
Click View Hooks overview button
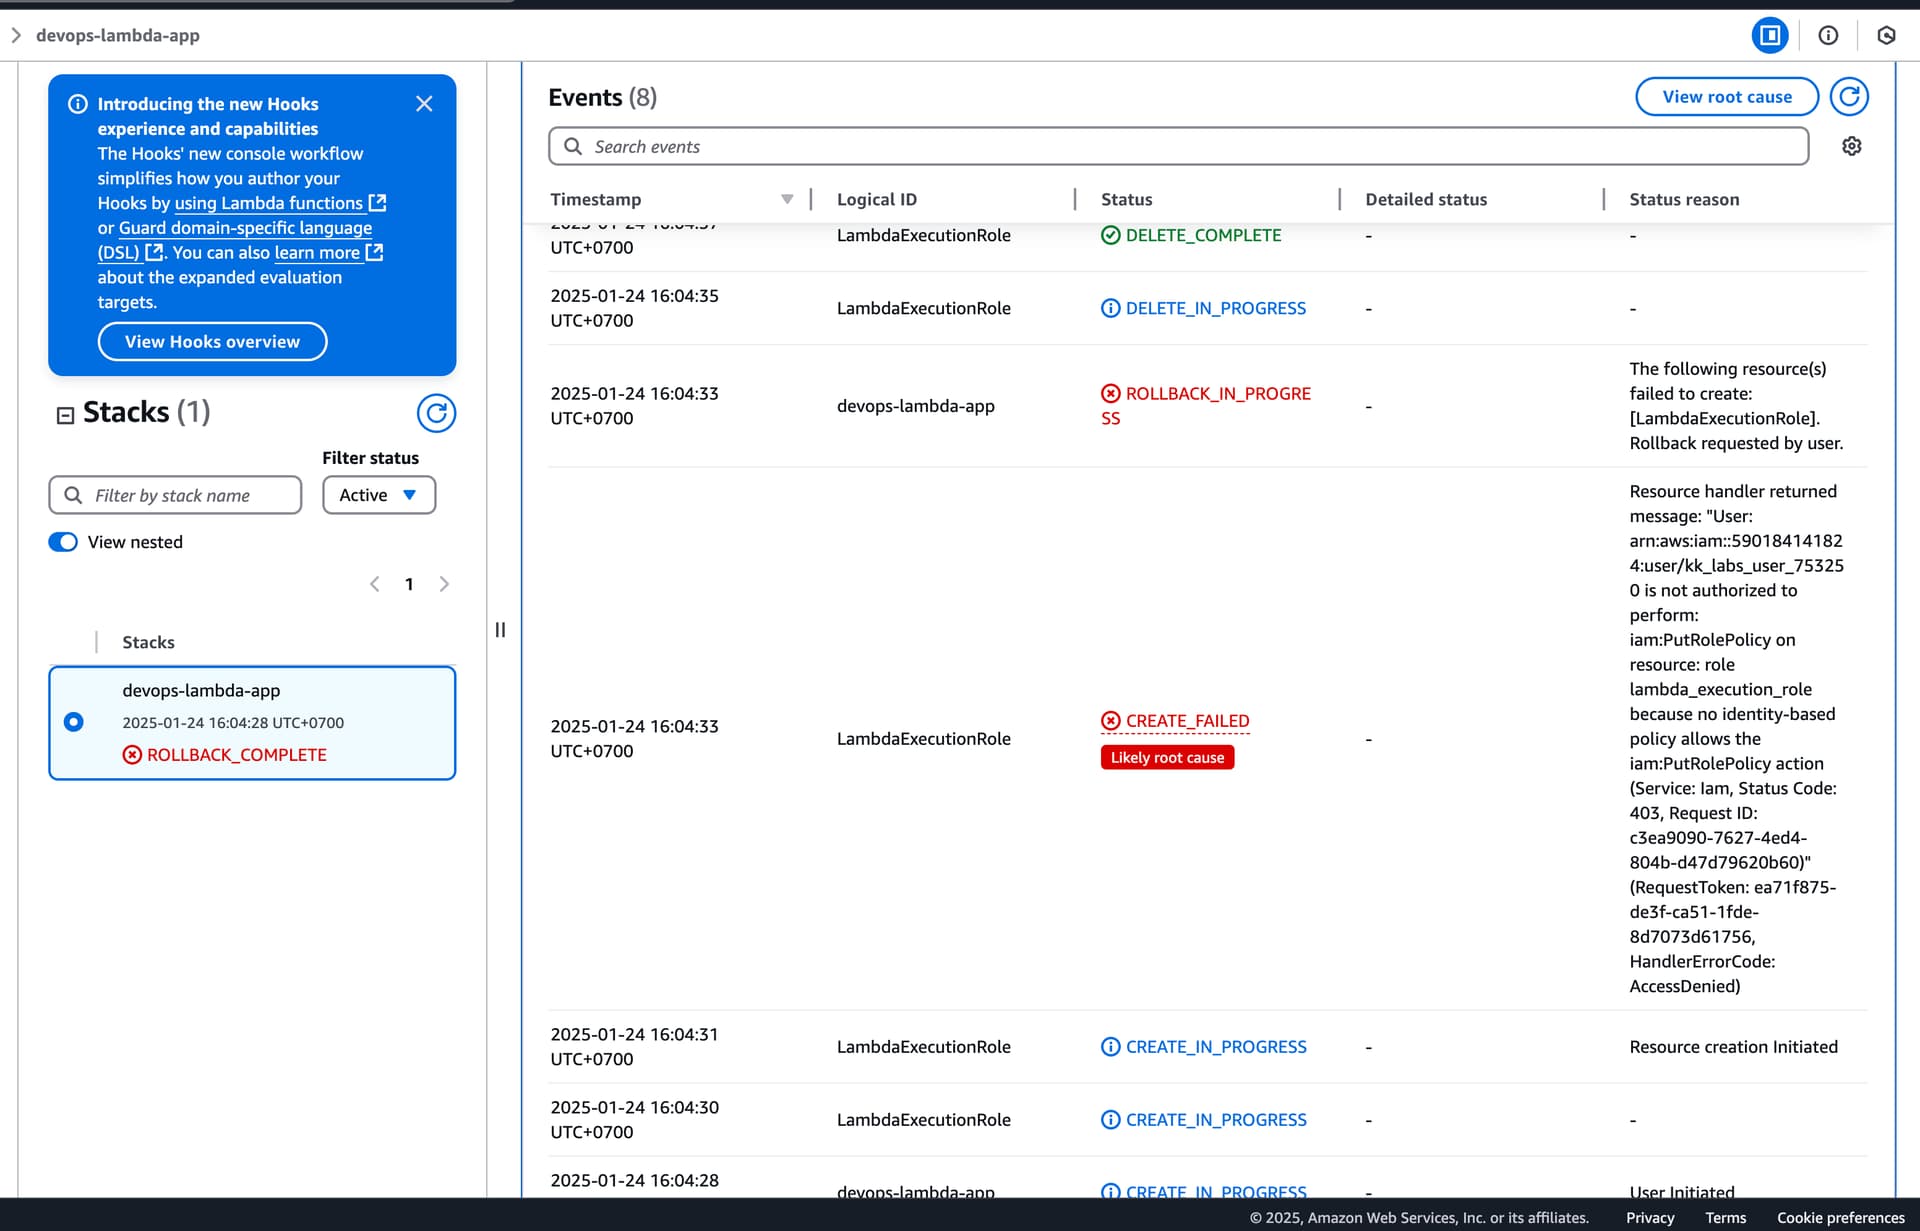click(212, 342)
